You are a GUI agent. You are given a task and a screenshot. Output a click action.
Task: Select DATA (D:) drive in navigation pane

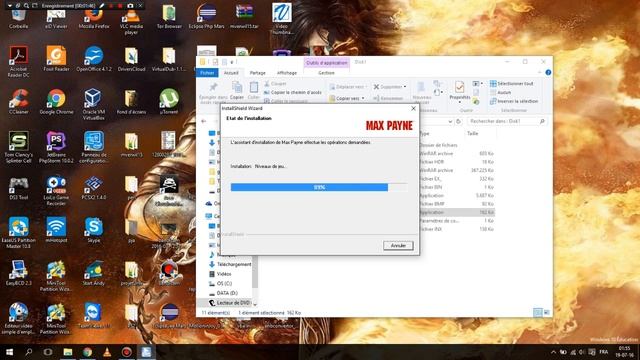click(x=223, y=293)
